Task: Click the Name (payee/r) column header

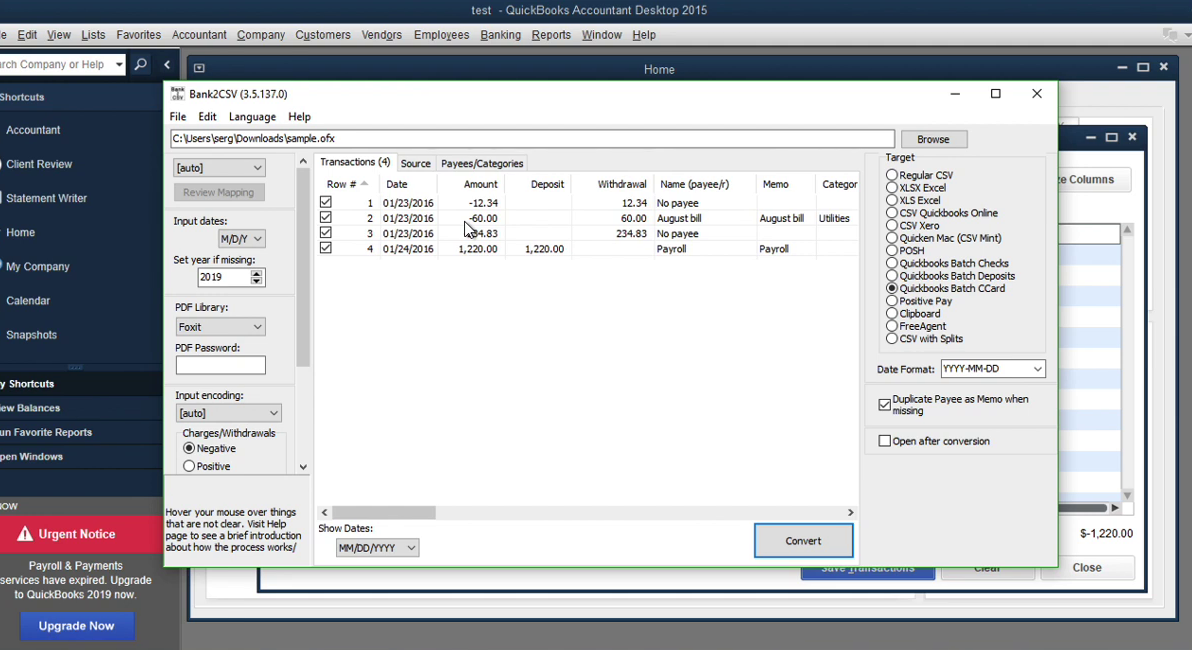Action: [x=694, y=184]
